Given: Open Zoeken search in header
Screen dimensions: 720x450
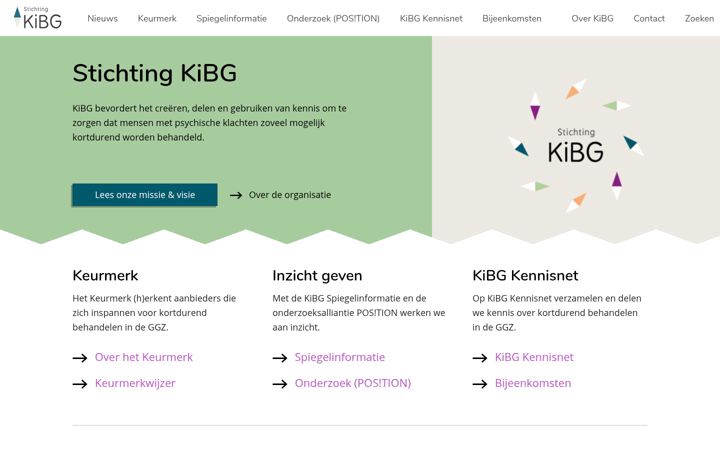Looking at the screenshot, I should (699, 19).
